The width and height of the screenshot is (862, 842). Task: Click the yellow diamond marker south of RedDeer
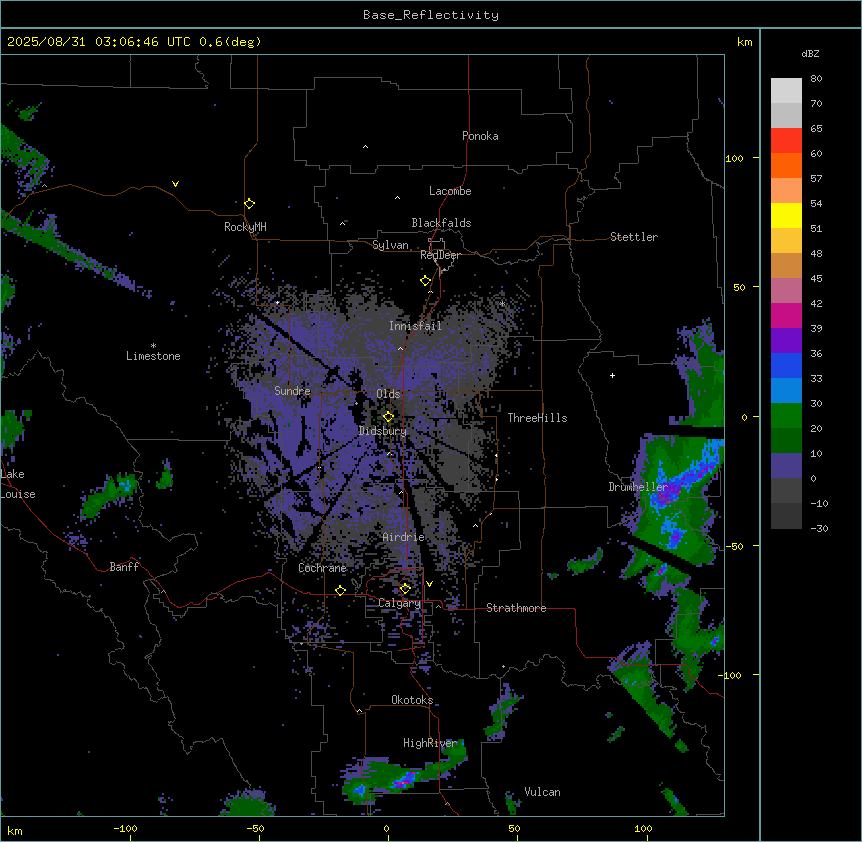425,281
